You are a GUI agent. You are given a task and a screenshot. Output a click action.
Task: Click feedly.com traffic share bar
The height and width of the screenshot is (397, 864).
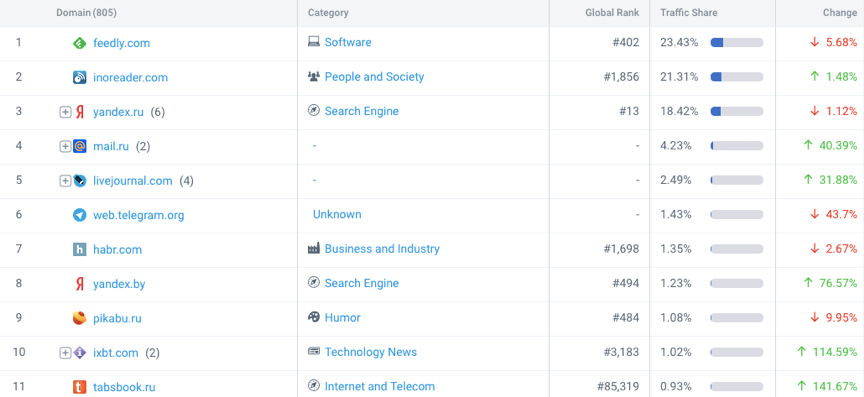click(737, 42)
